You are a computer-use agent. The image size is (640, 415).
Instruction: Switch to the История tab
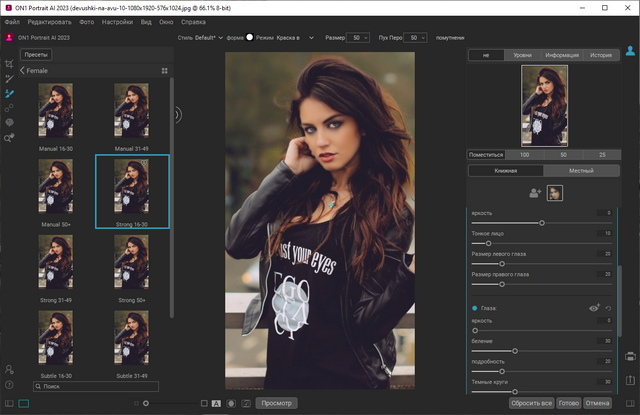coord(599,56)
